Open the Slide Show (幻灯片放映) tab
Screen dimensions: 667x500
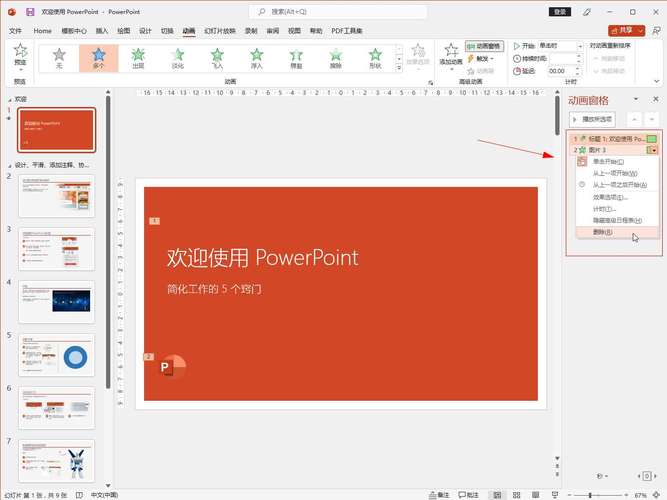pos(220,31)
